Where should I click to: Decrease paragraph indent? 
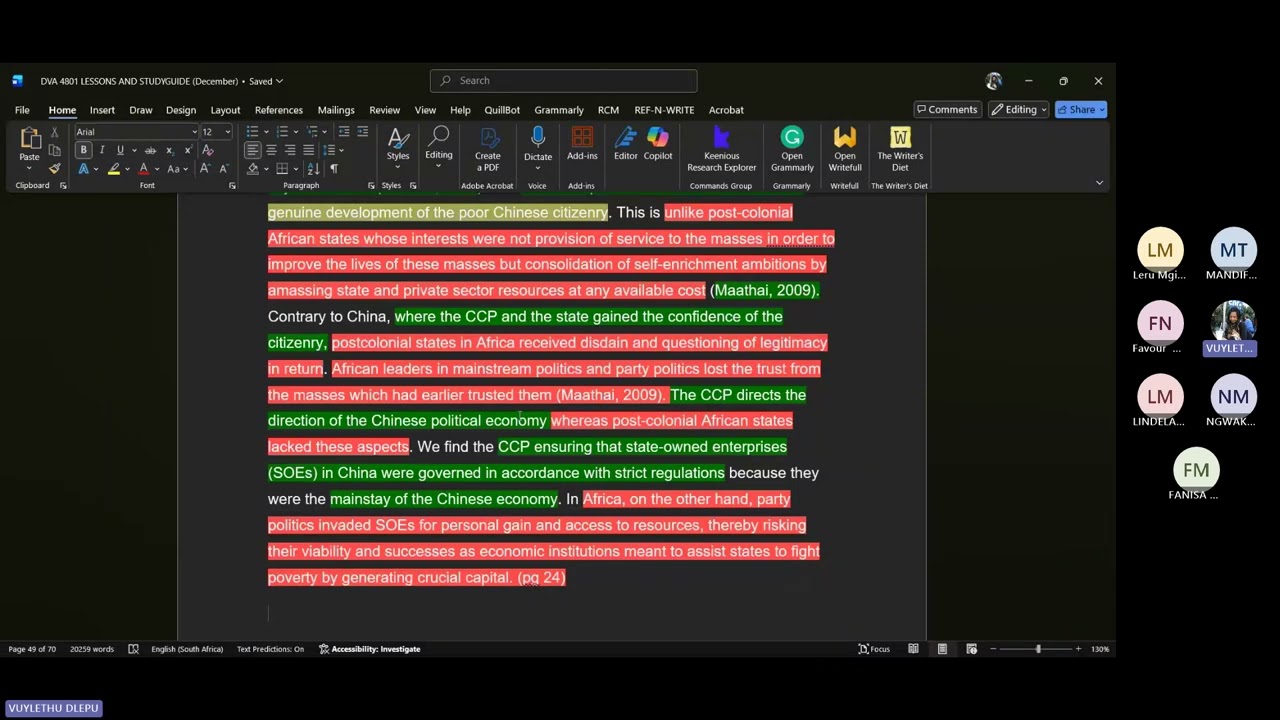coord(344,132)
